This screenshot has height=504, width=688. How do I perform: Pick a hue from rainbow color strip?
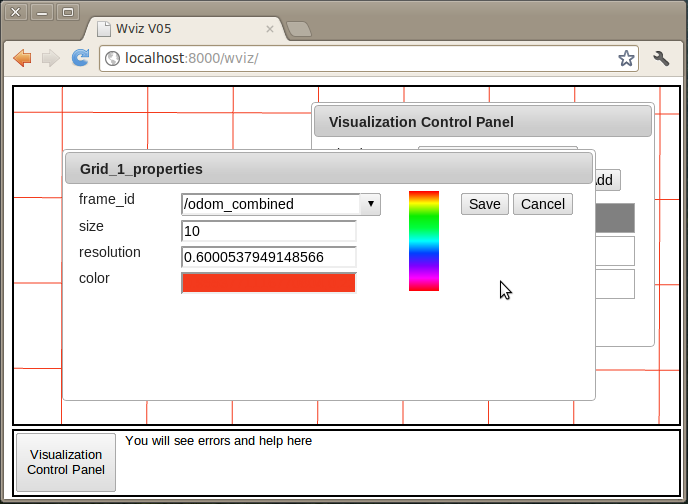424,240
